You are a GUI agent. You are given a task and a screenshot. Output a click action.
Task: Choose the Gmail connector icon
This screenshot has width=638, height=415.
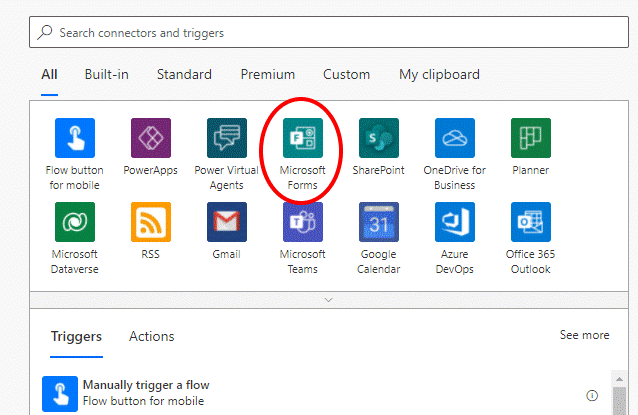pyautogui.click(x=227, y=222)
